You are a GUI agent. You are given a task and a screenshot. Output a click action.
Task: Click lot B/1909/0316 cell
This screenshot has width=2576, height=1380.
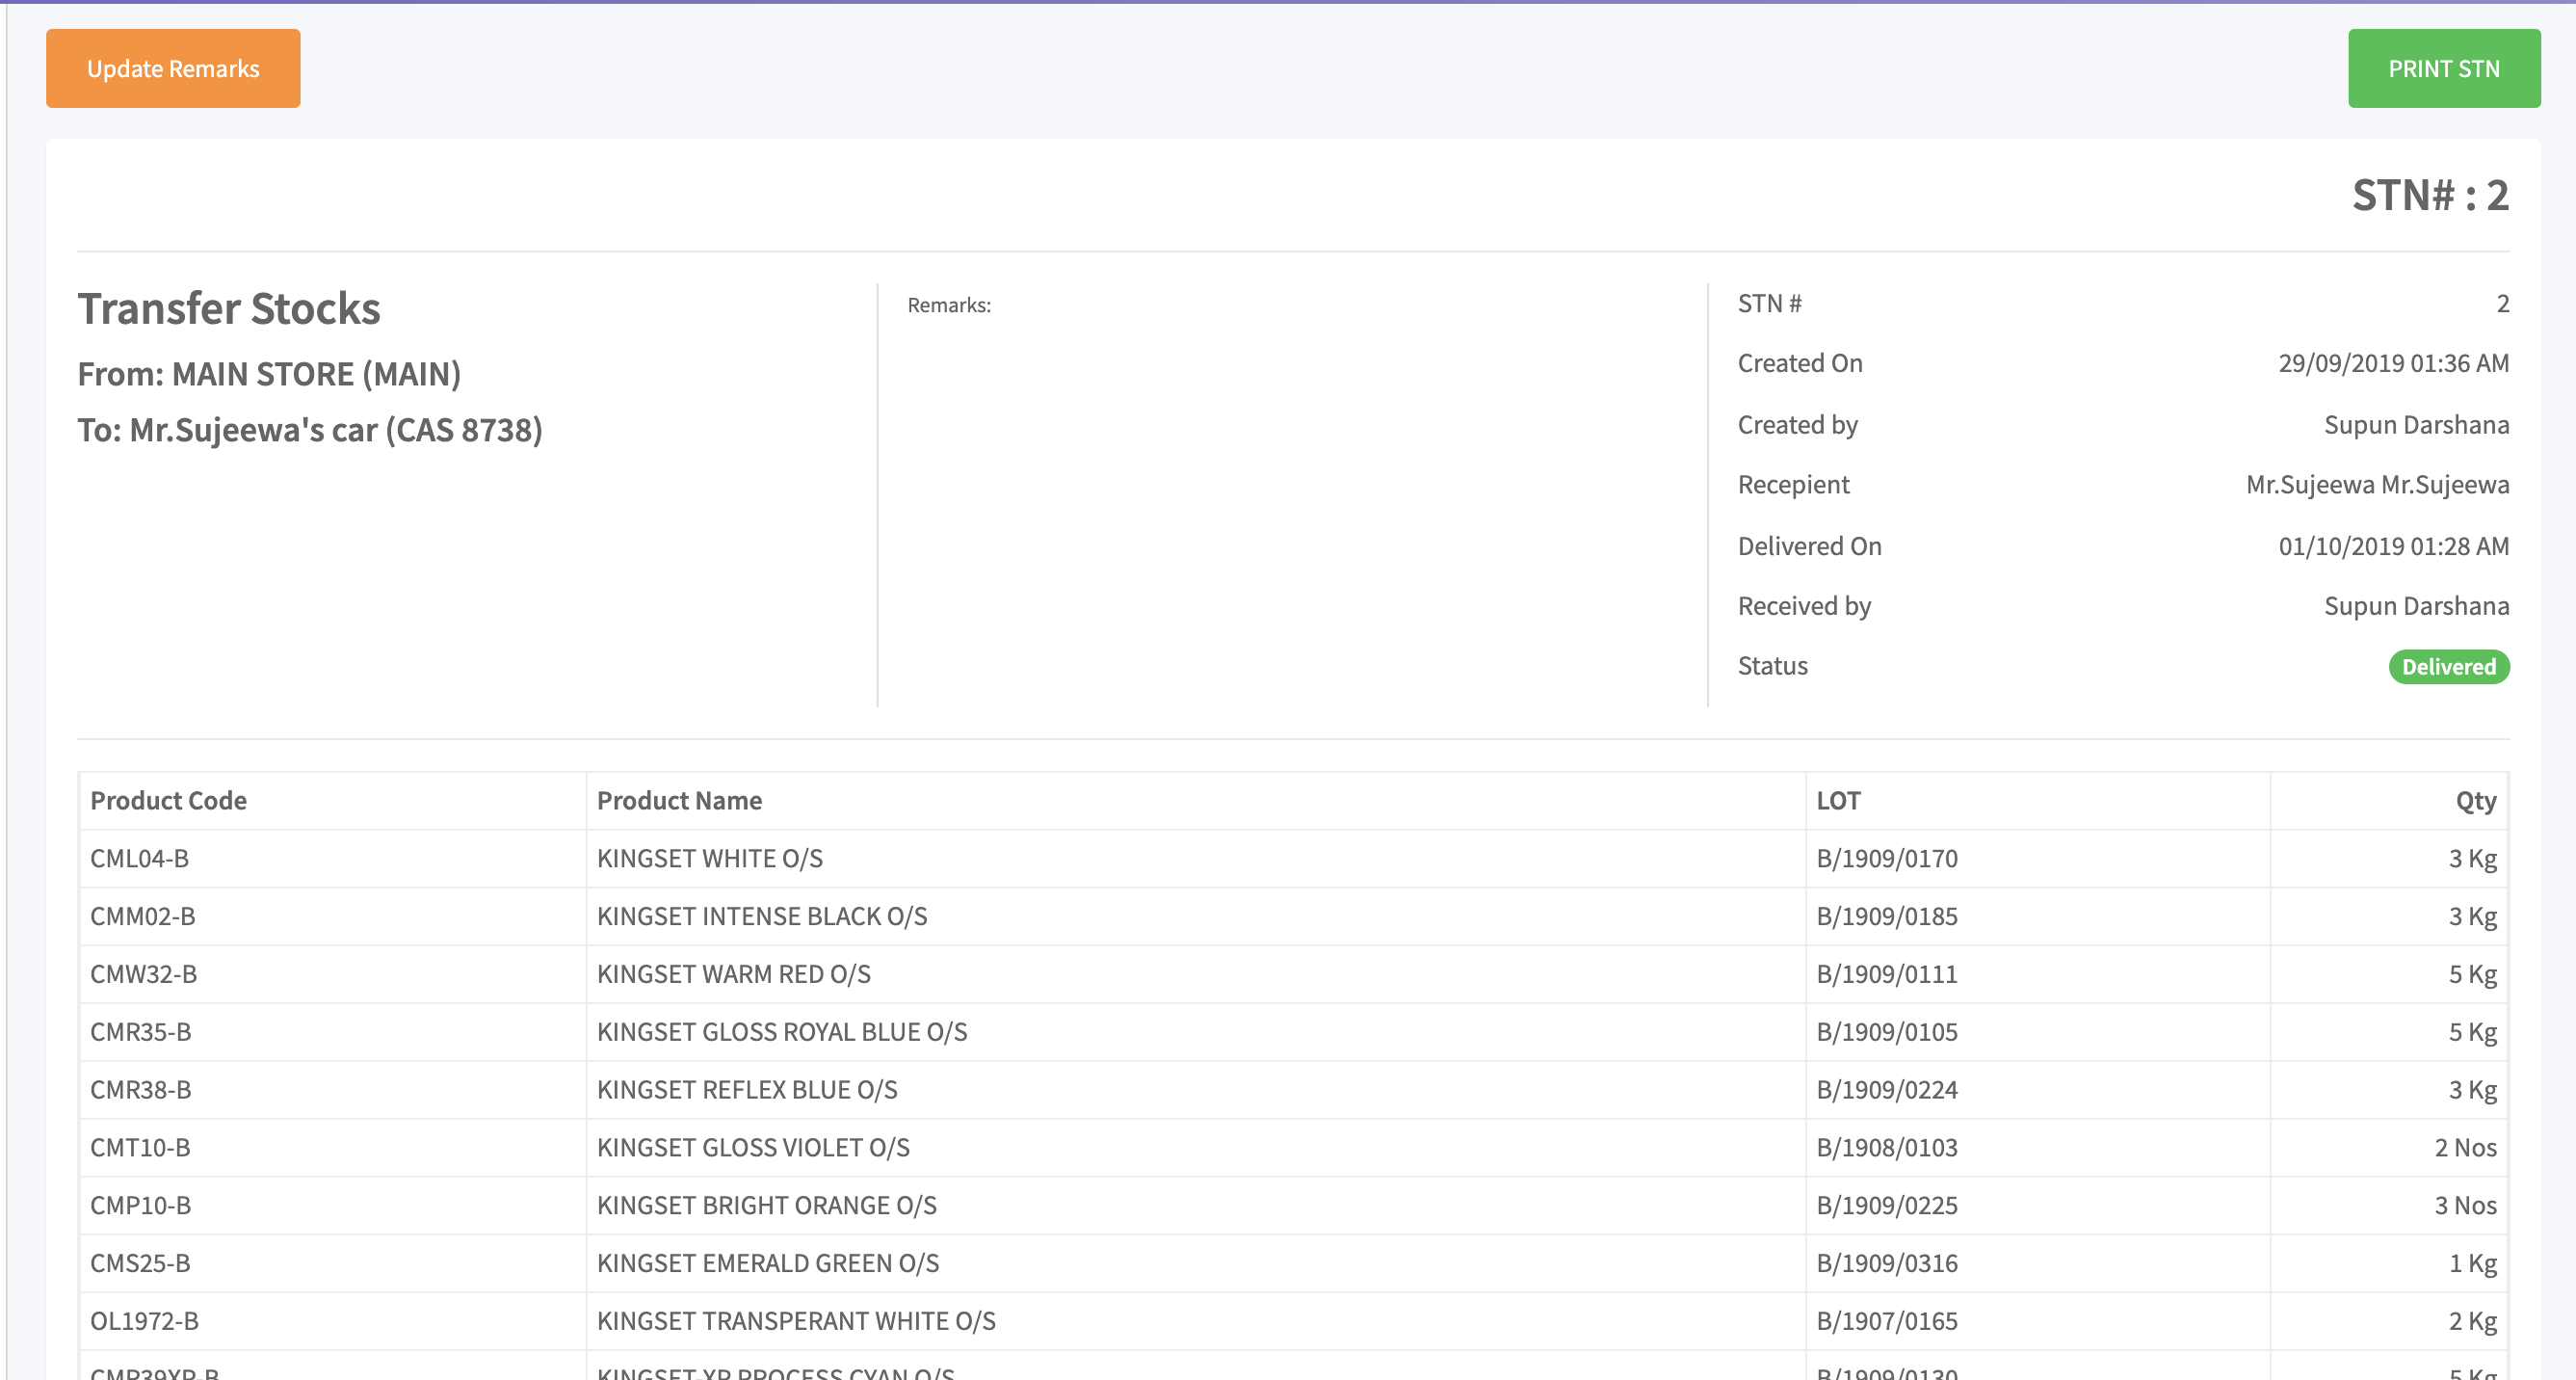click(1887, 1264)
